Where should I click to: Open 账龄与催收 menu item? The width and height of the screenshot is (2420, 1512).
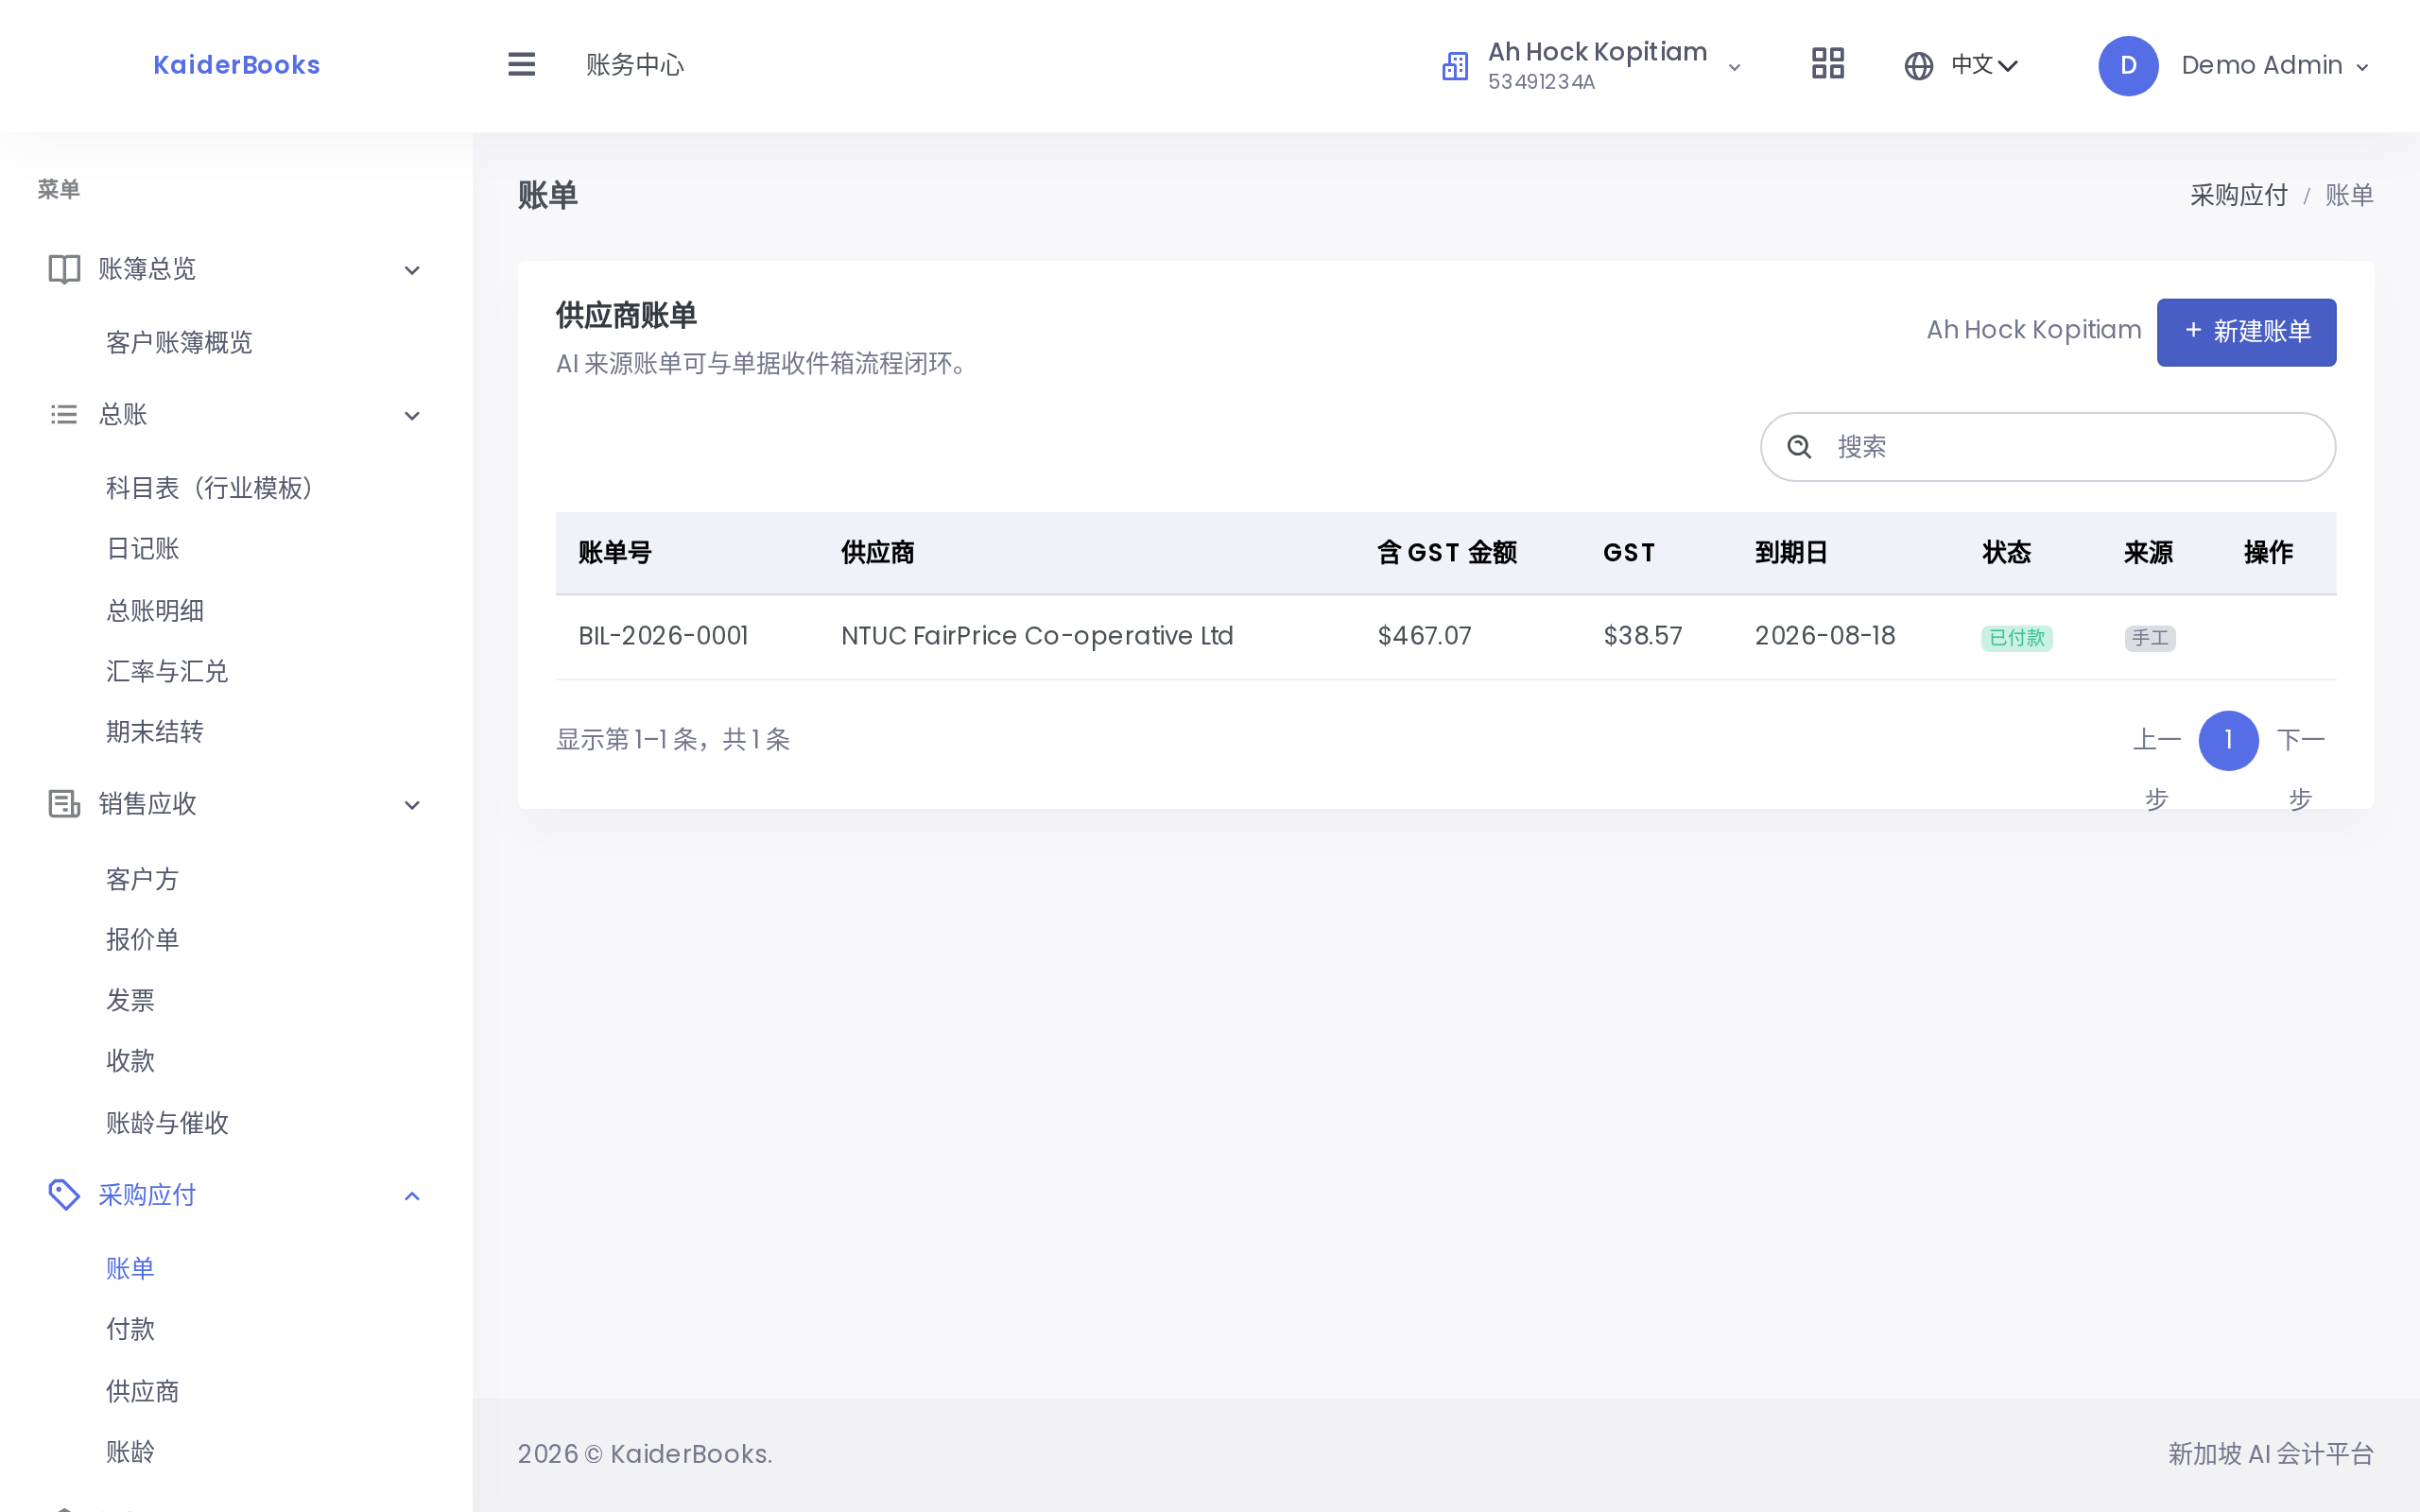167,1123
